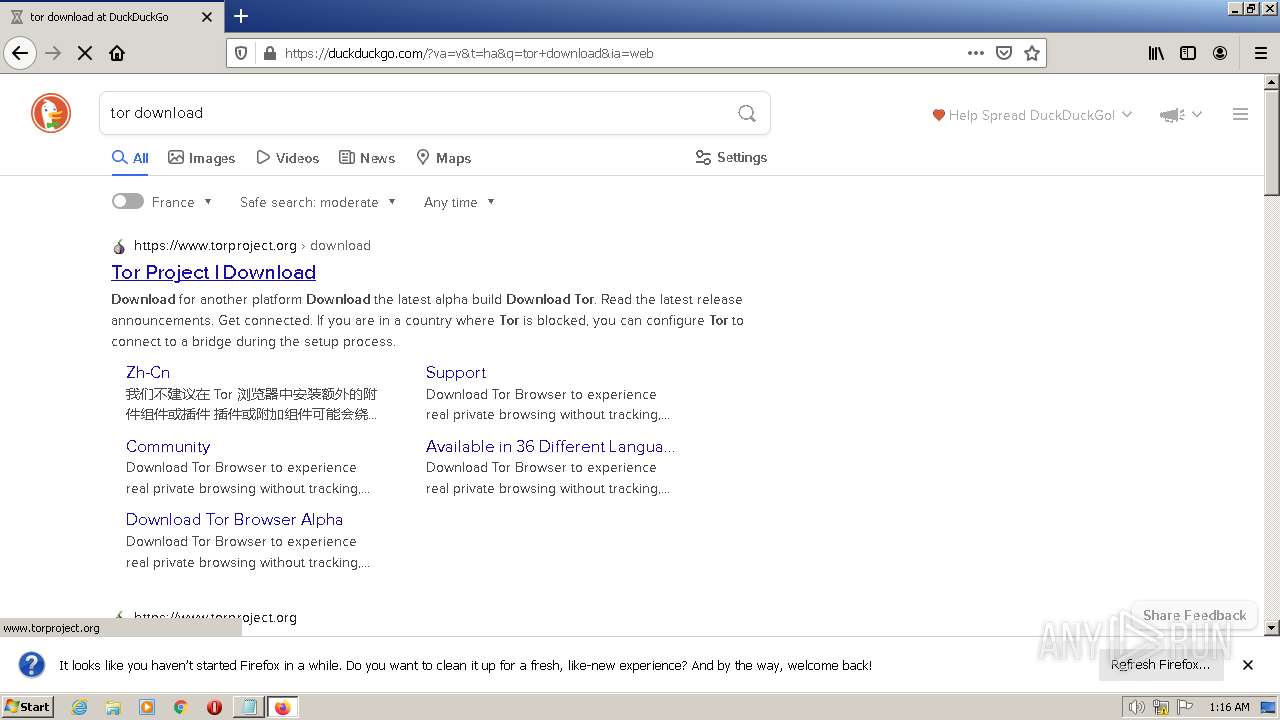Stop loading the page

(85, 53)
